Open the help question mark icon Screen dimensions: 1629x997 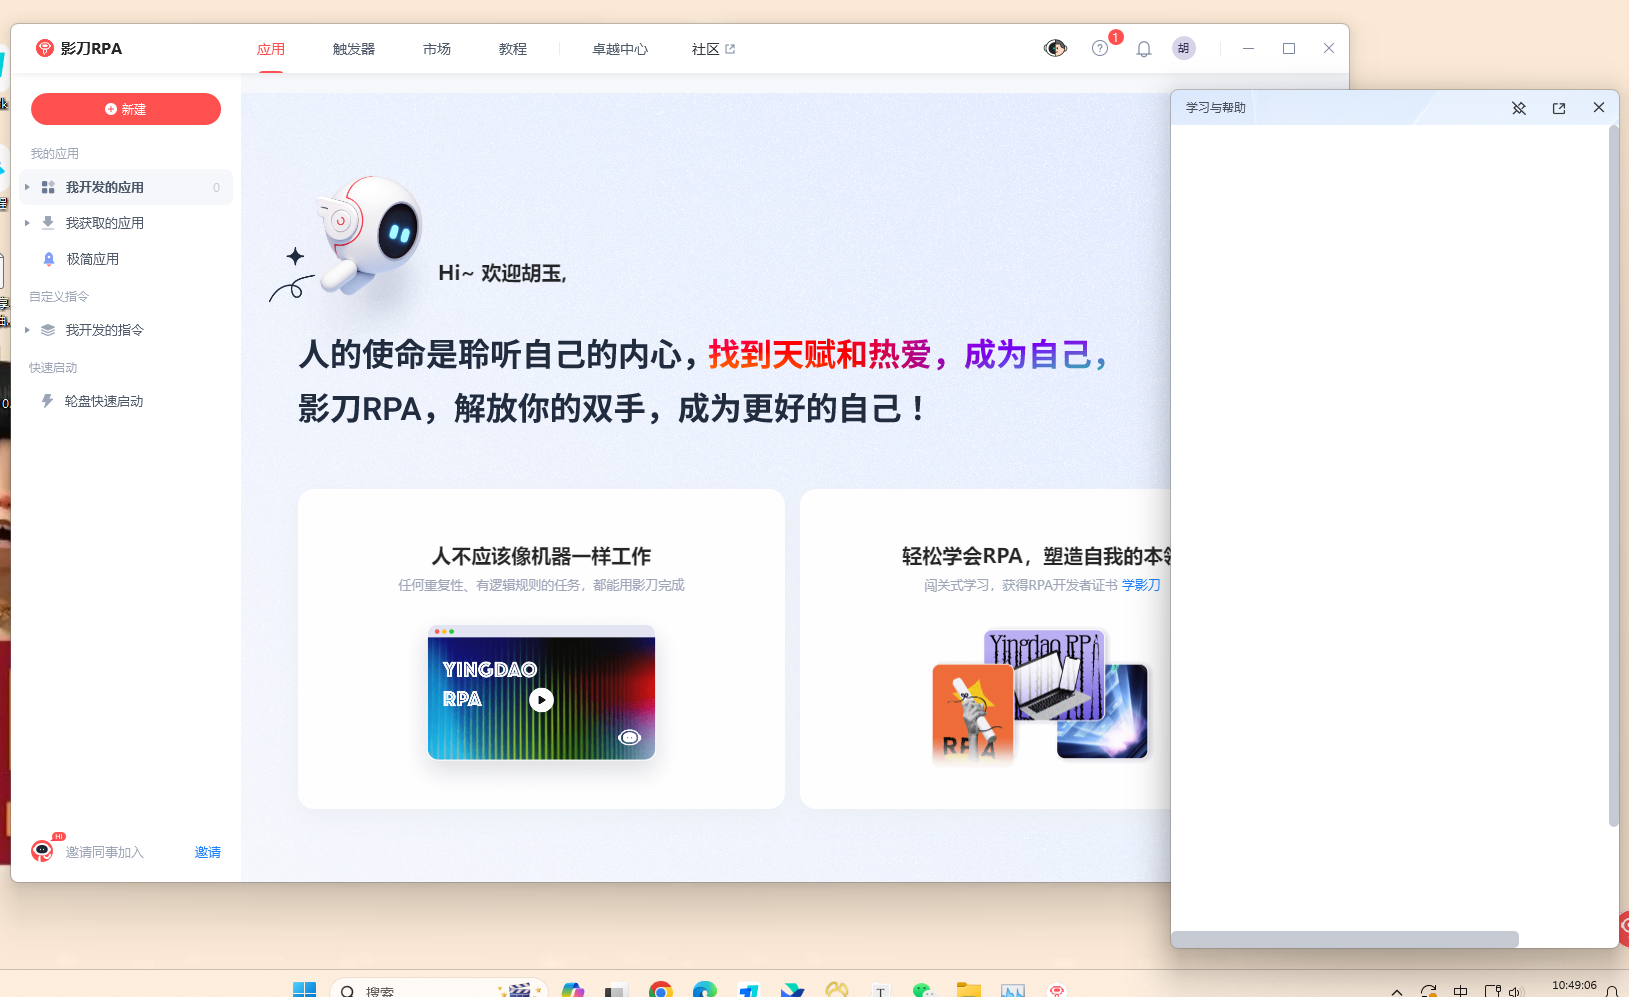tap(1099, 48)
